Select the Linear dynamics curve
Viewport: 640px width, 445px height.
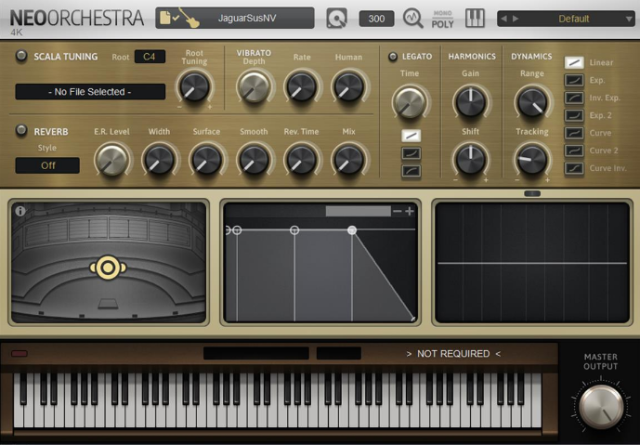[x=574, y=62]
